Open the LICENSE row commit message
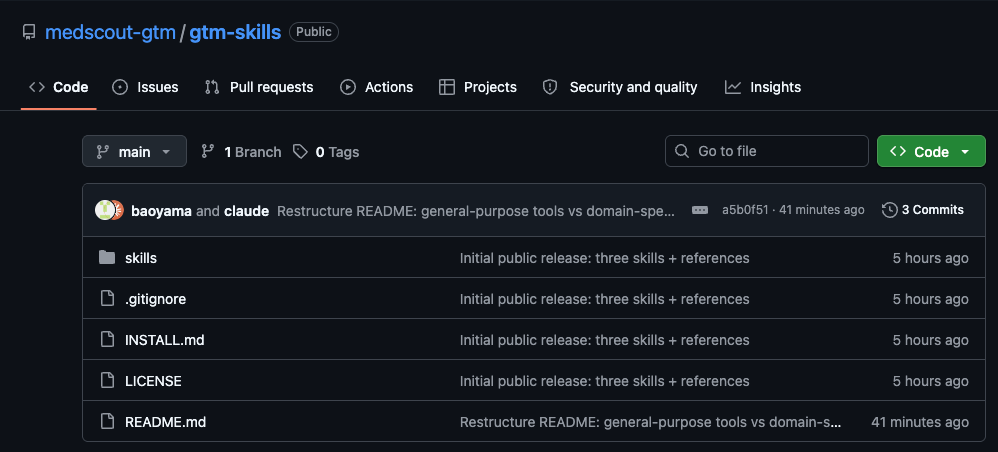 [605, 381]
